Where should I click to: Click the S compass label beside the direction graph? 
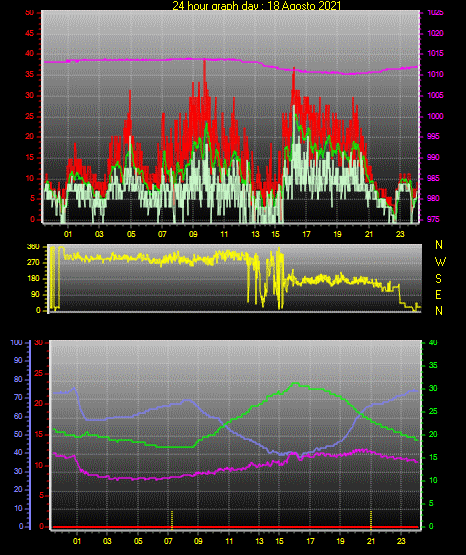click(438, 279)
